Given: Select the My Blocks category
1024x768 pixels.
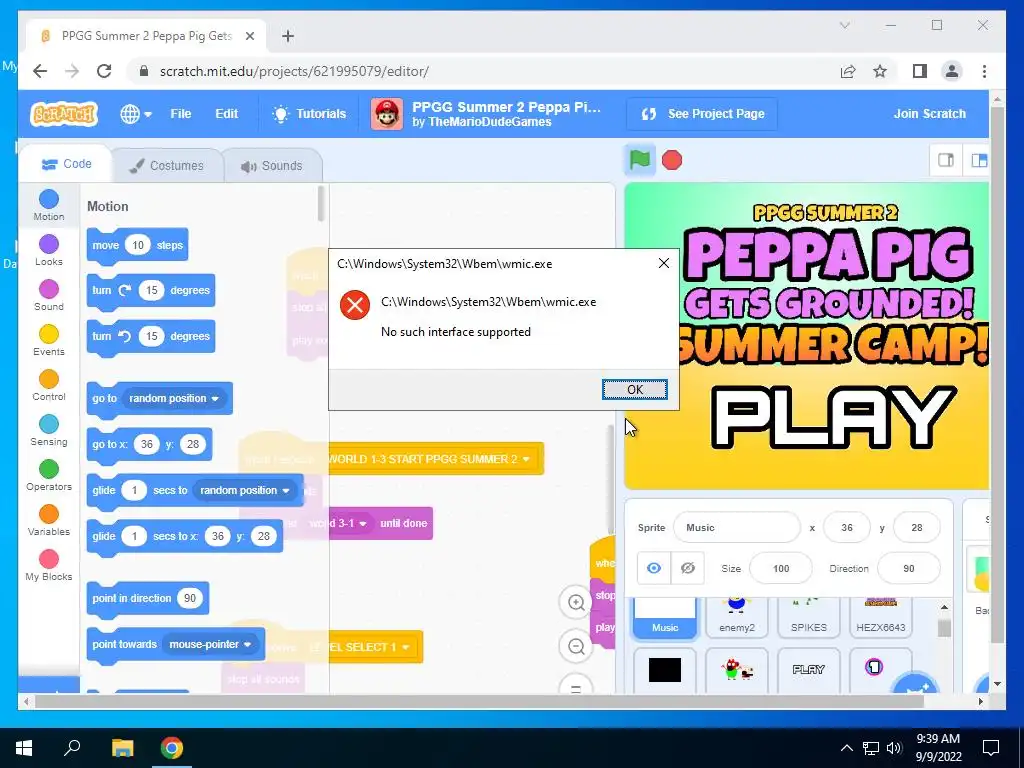Looking at the screenshot, I should click(x=49, y=566).
